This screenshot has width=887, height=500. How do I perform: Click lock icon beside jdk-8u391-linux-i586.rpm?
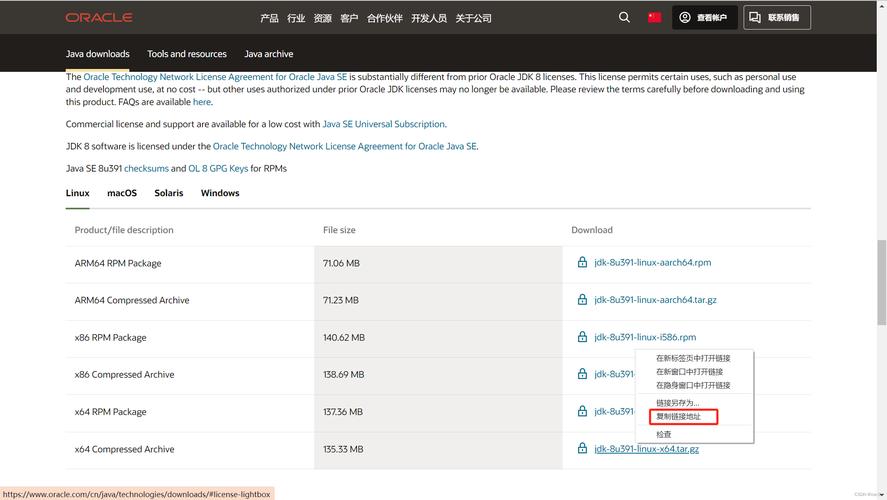tap(582, 337)
